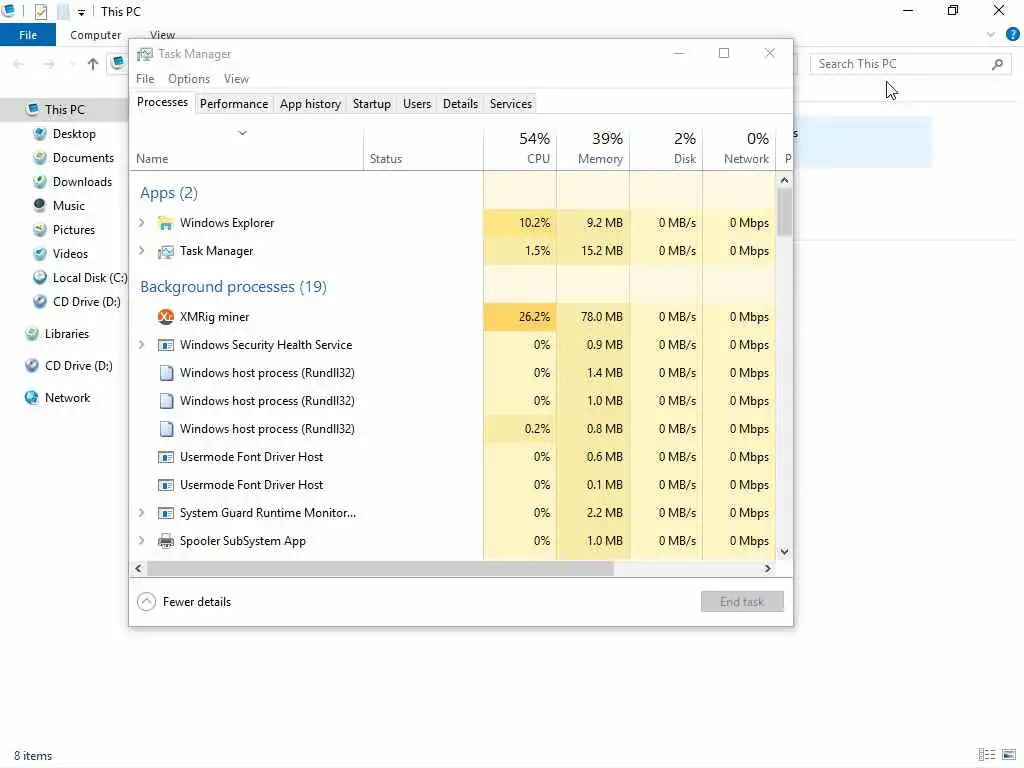Open the Task Manager File menu
Screen dimensions: 1024x768
(145, 79)
